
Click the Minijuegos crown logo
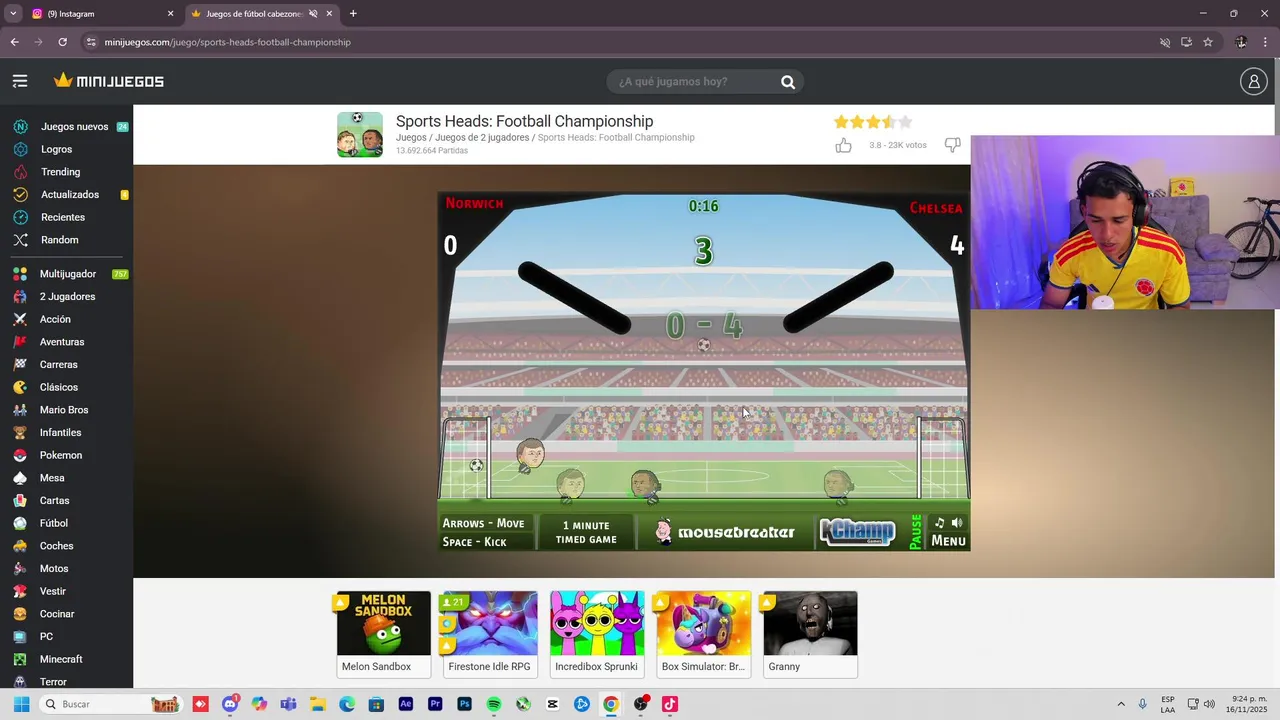pyautogui.click(x=108, y=81)
